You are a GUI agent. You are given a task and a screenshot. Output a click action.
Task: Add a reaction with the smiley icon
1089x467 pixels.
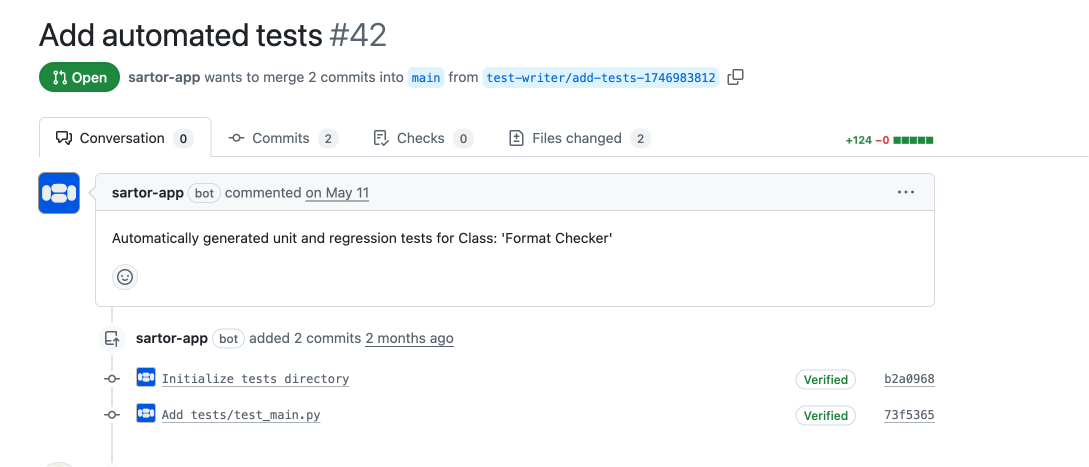pyautogui.click(x=125, y=277)
